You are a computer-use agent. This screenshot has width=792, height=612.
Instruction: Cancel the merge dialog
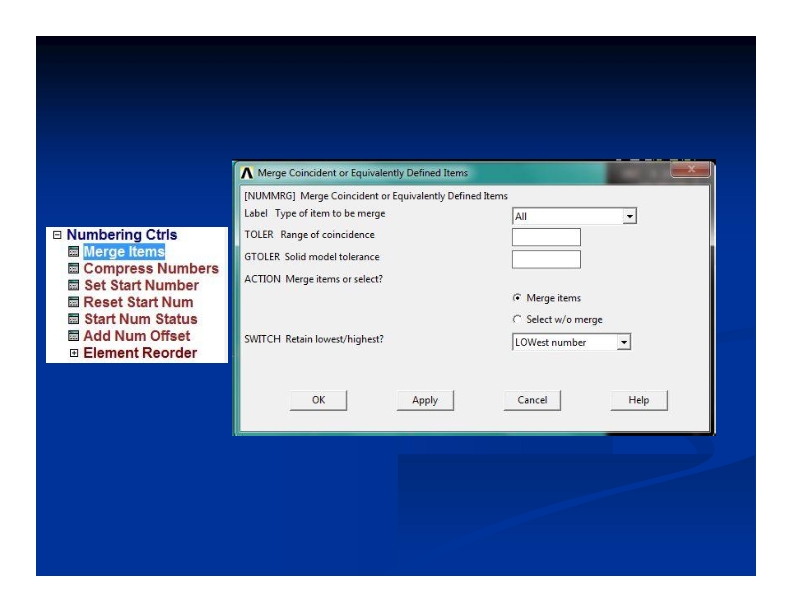pos(532,400)
